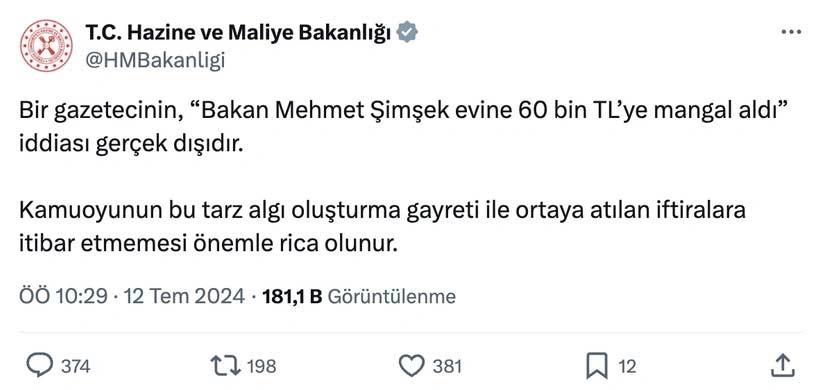Click the repost arrows icon
Image resolution: width=820 pixels, height=390 pixels.
coord(225,365)
